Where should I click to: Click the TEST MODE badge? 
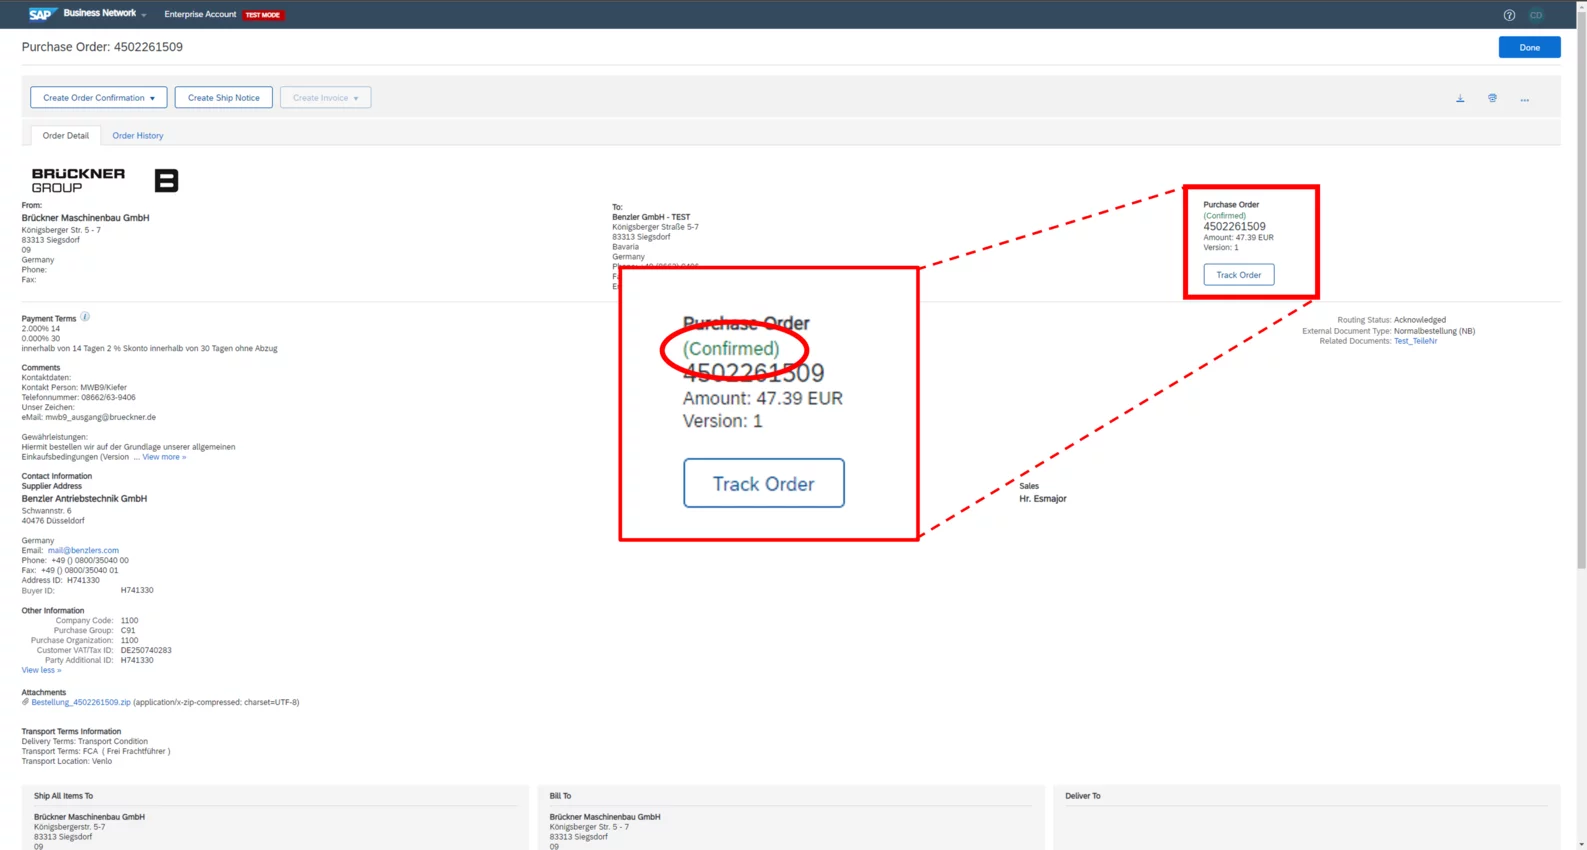pyautogui.click(x=263, y=15)
